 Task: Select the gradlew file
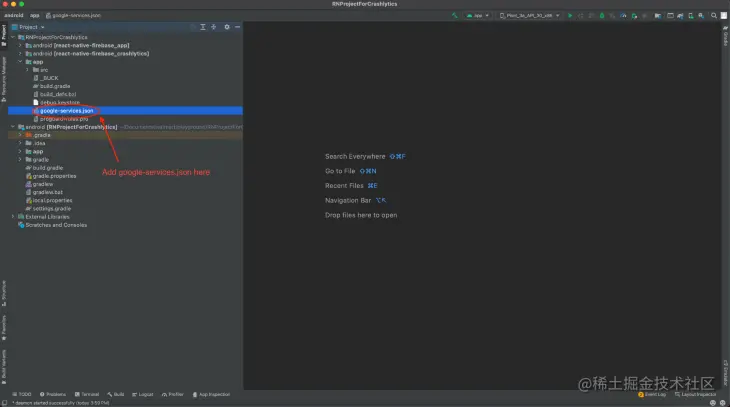coord(39,184)
